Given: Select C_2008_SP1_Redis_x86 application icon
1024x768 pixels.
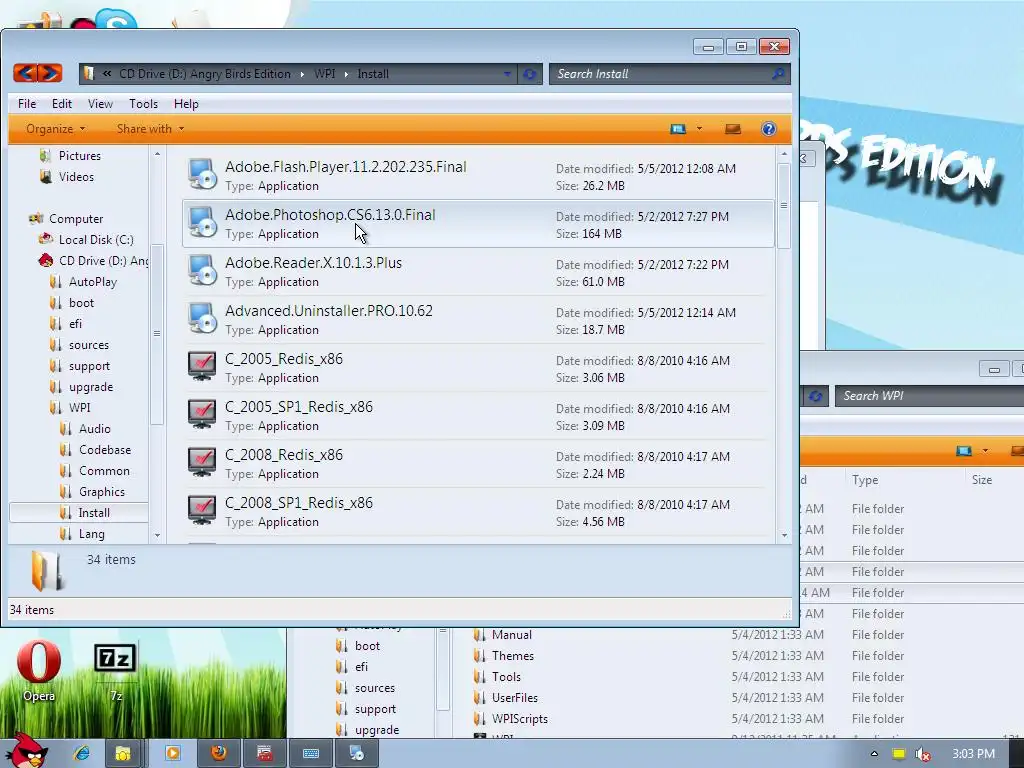Looking at the screenshot, I should pos(202,510).
